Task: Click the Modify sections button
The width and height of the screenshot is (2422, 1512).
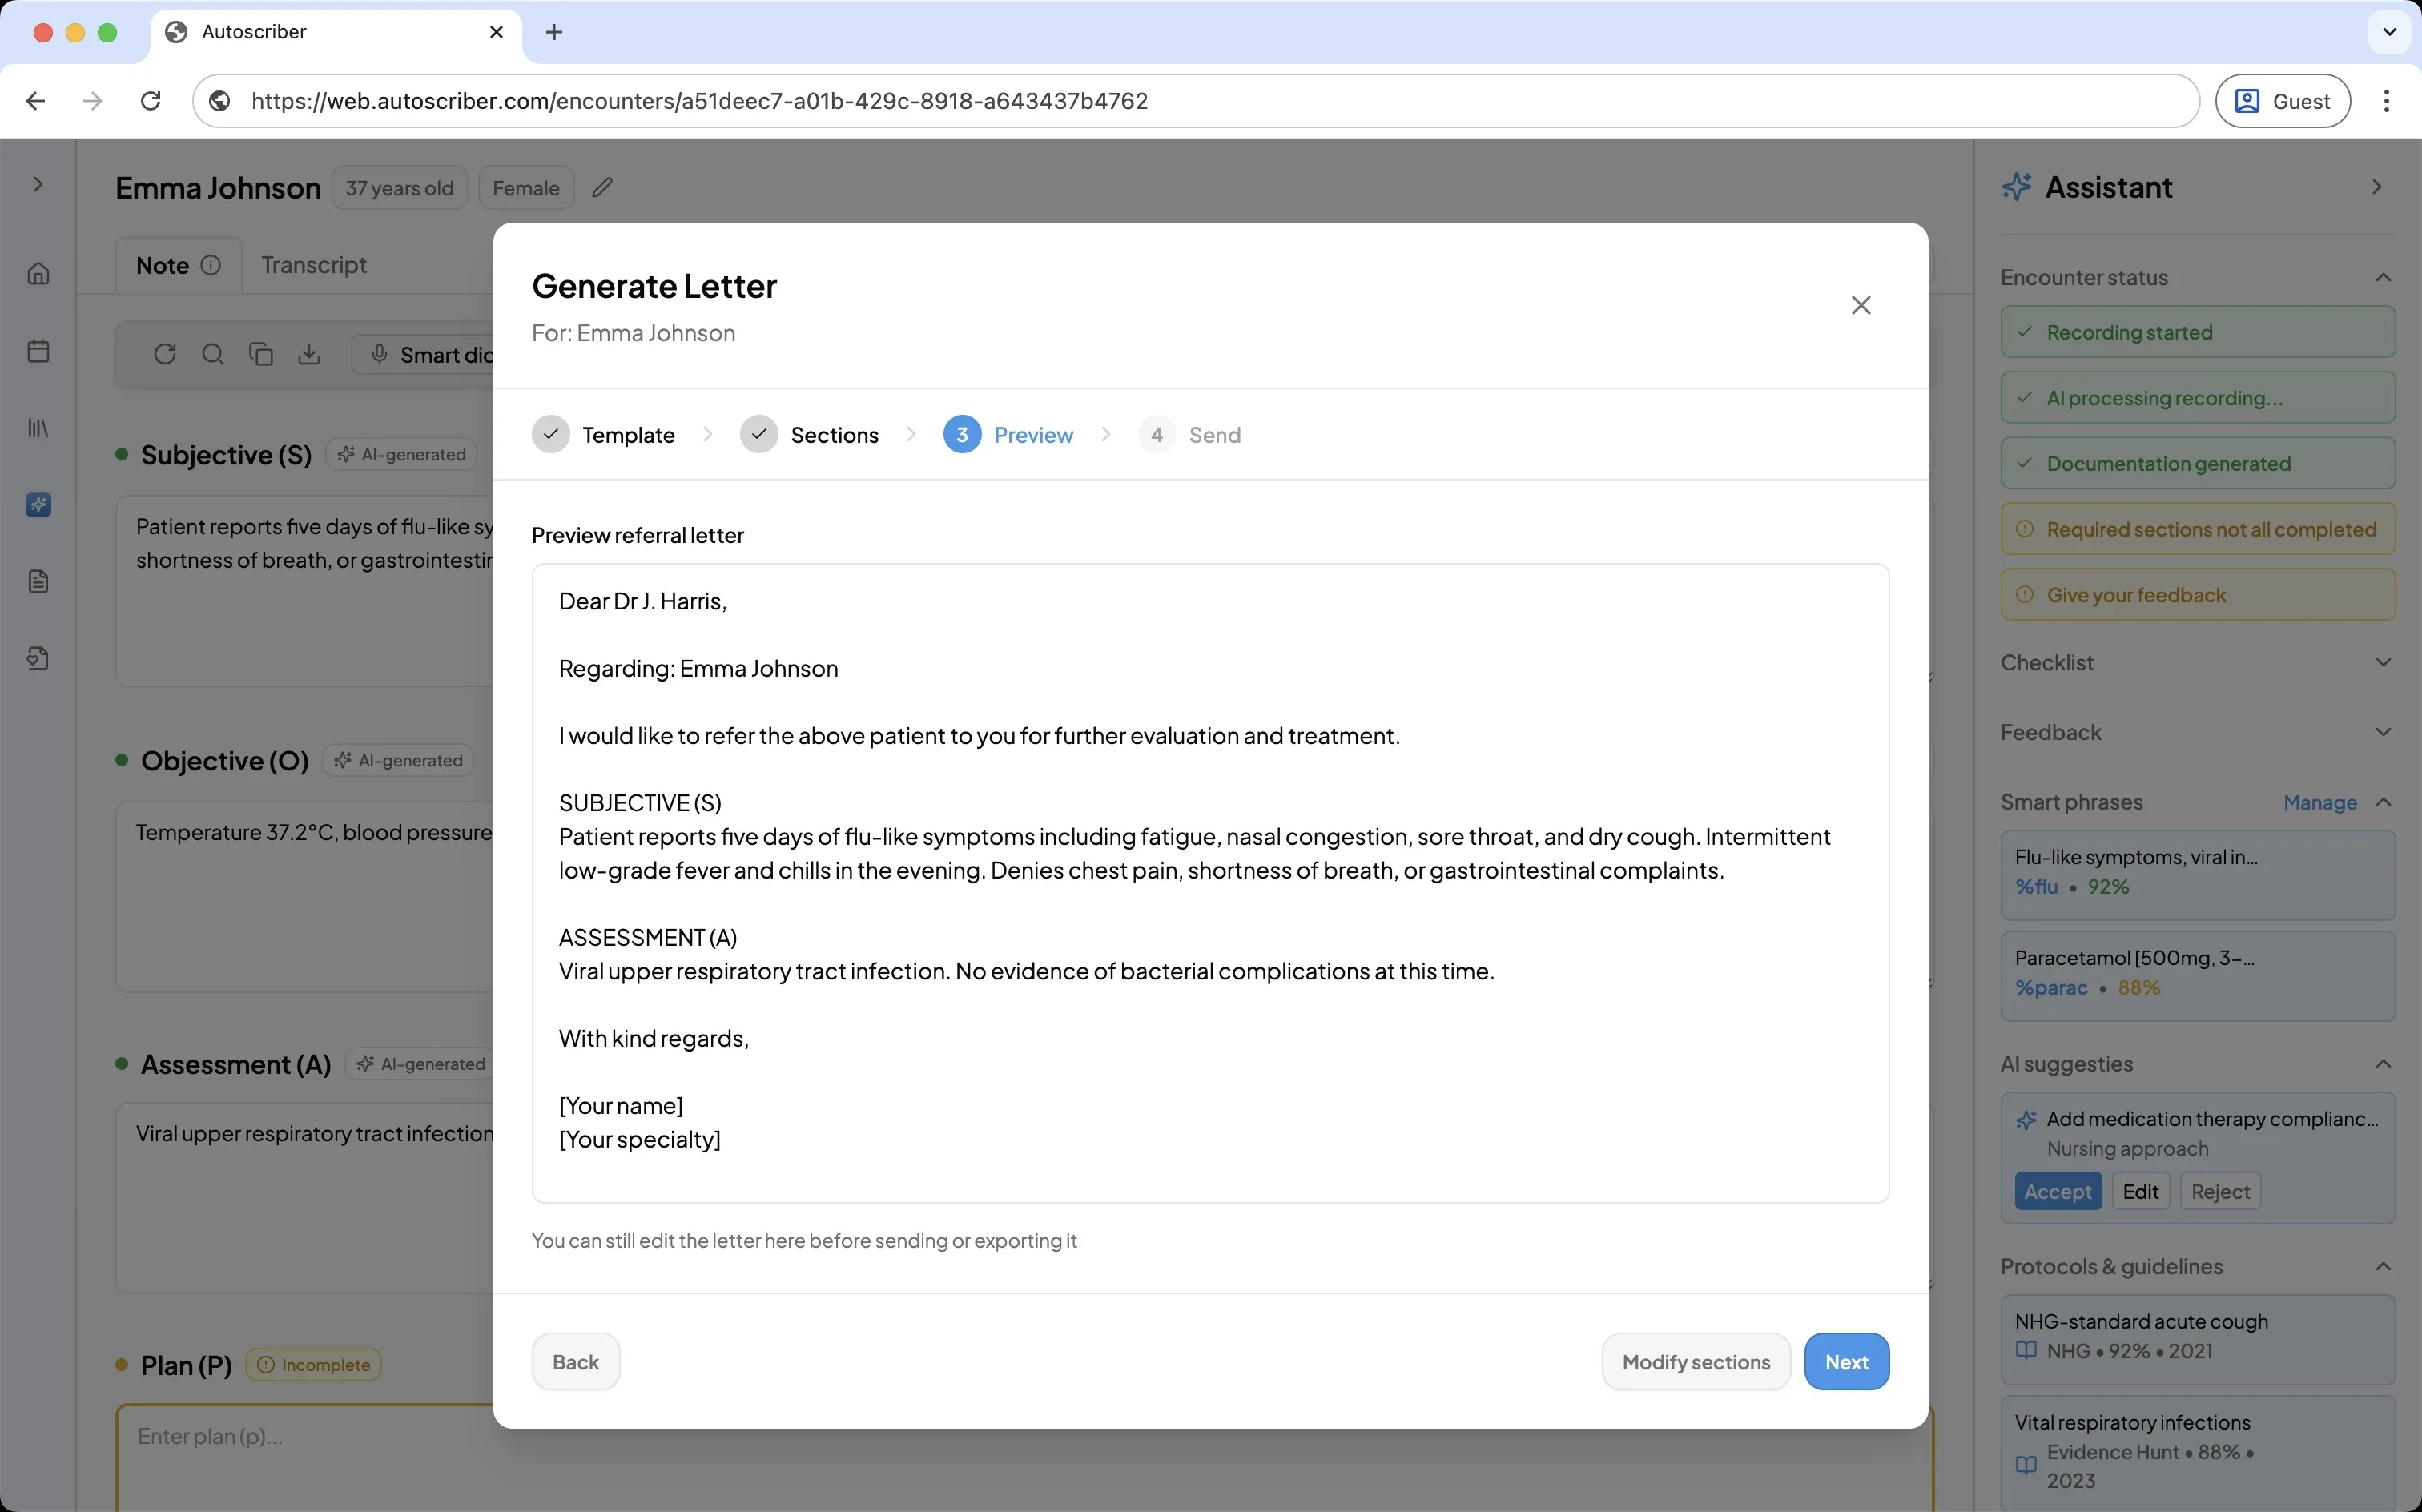Action: [1695, 1361]
